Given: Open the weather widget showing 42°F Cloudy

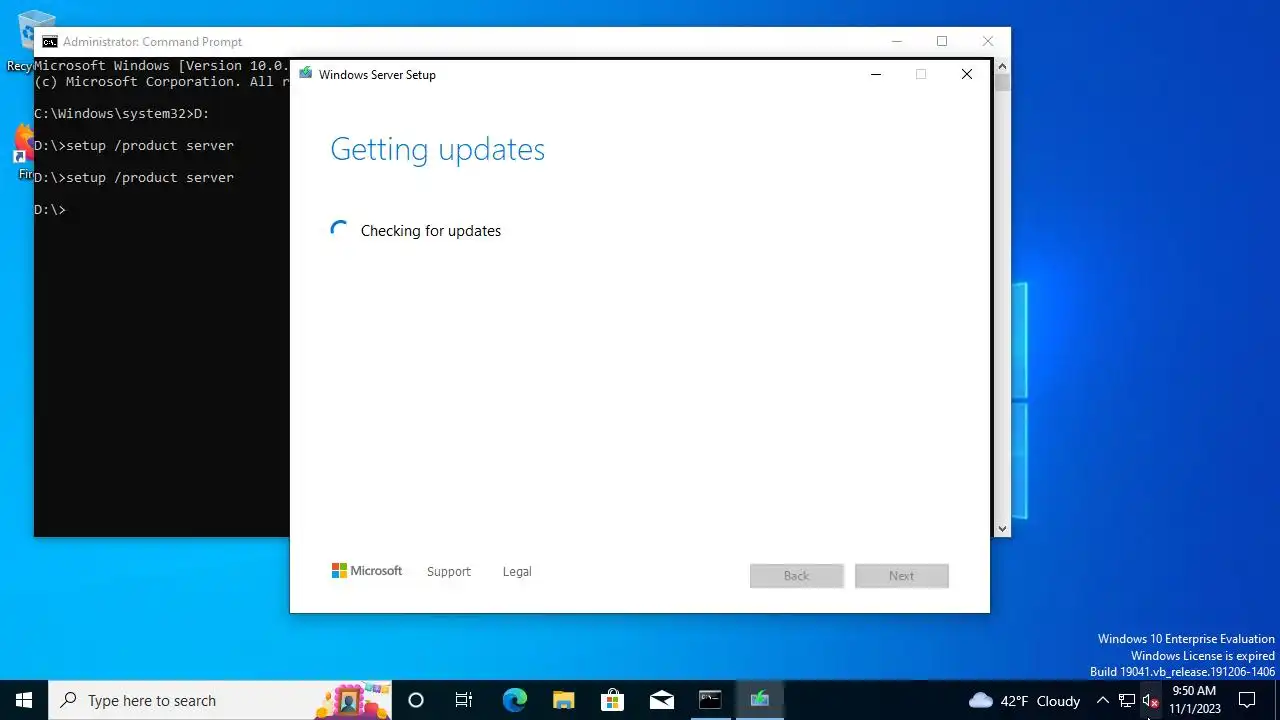Looking at the screenshot, I should [1025, 700].
